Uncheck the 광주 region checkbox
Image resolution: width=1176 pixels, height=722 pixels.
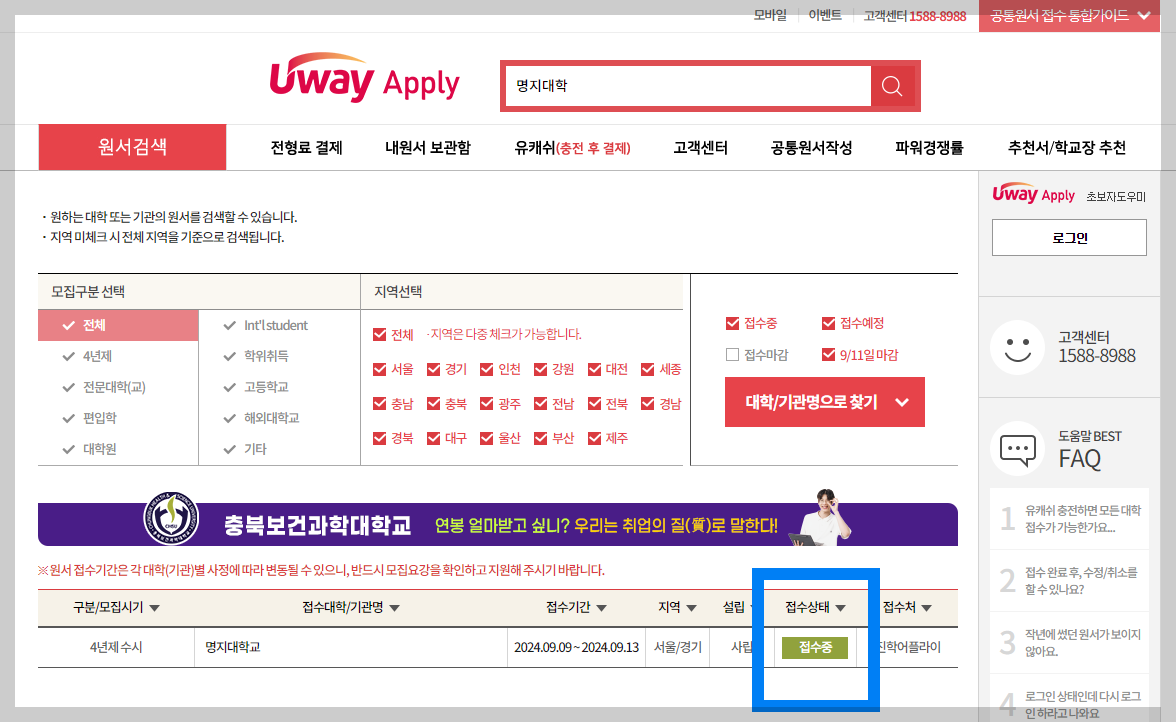[x=487, y=403]
